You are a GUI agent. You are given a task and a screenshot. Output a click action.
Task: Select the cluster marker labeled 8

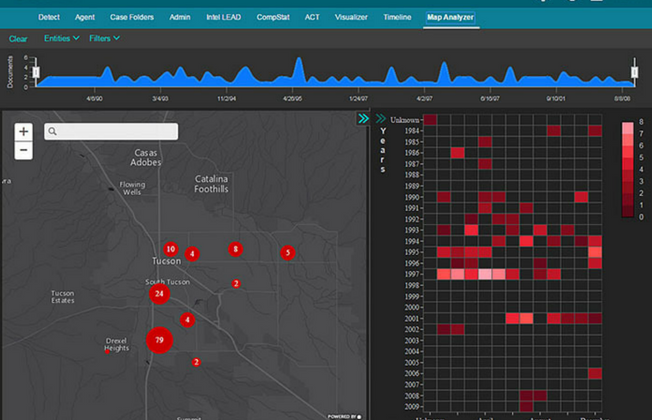tap(235, 249)
